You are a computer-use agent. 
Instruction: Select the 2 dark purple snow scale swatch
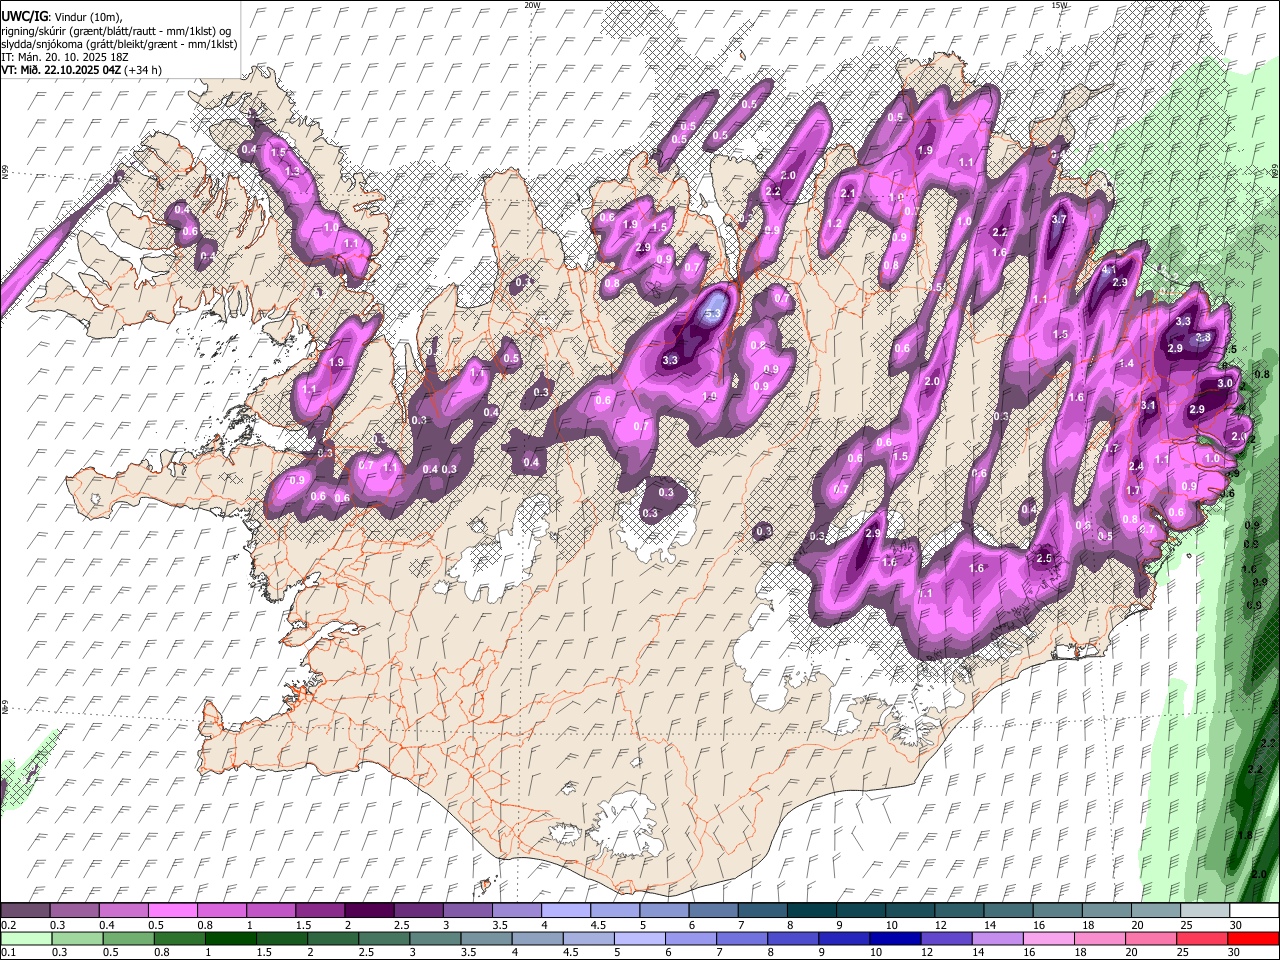(x=369, y=911)
